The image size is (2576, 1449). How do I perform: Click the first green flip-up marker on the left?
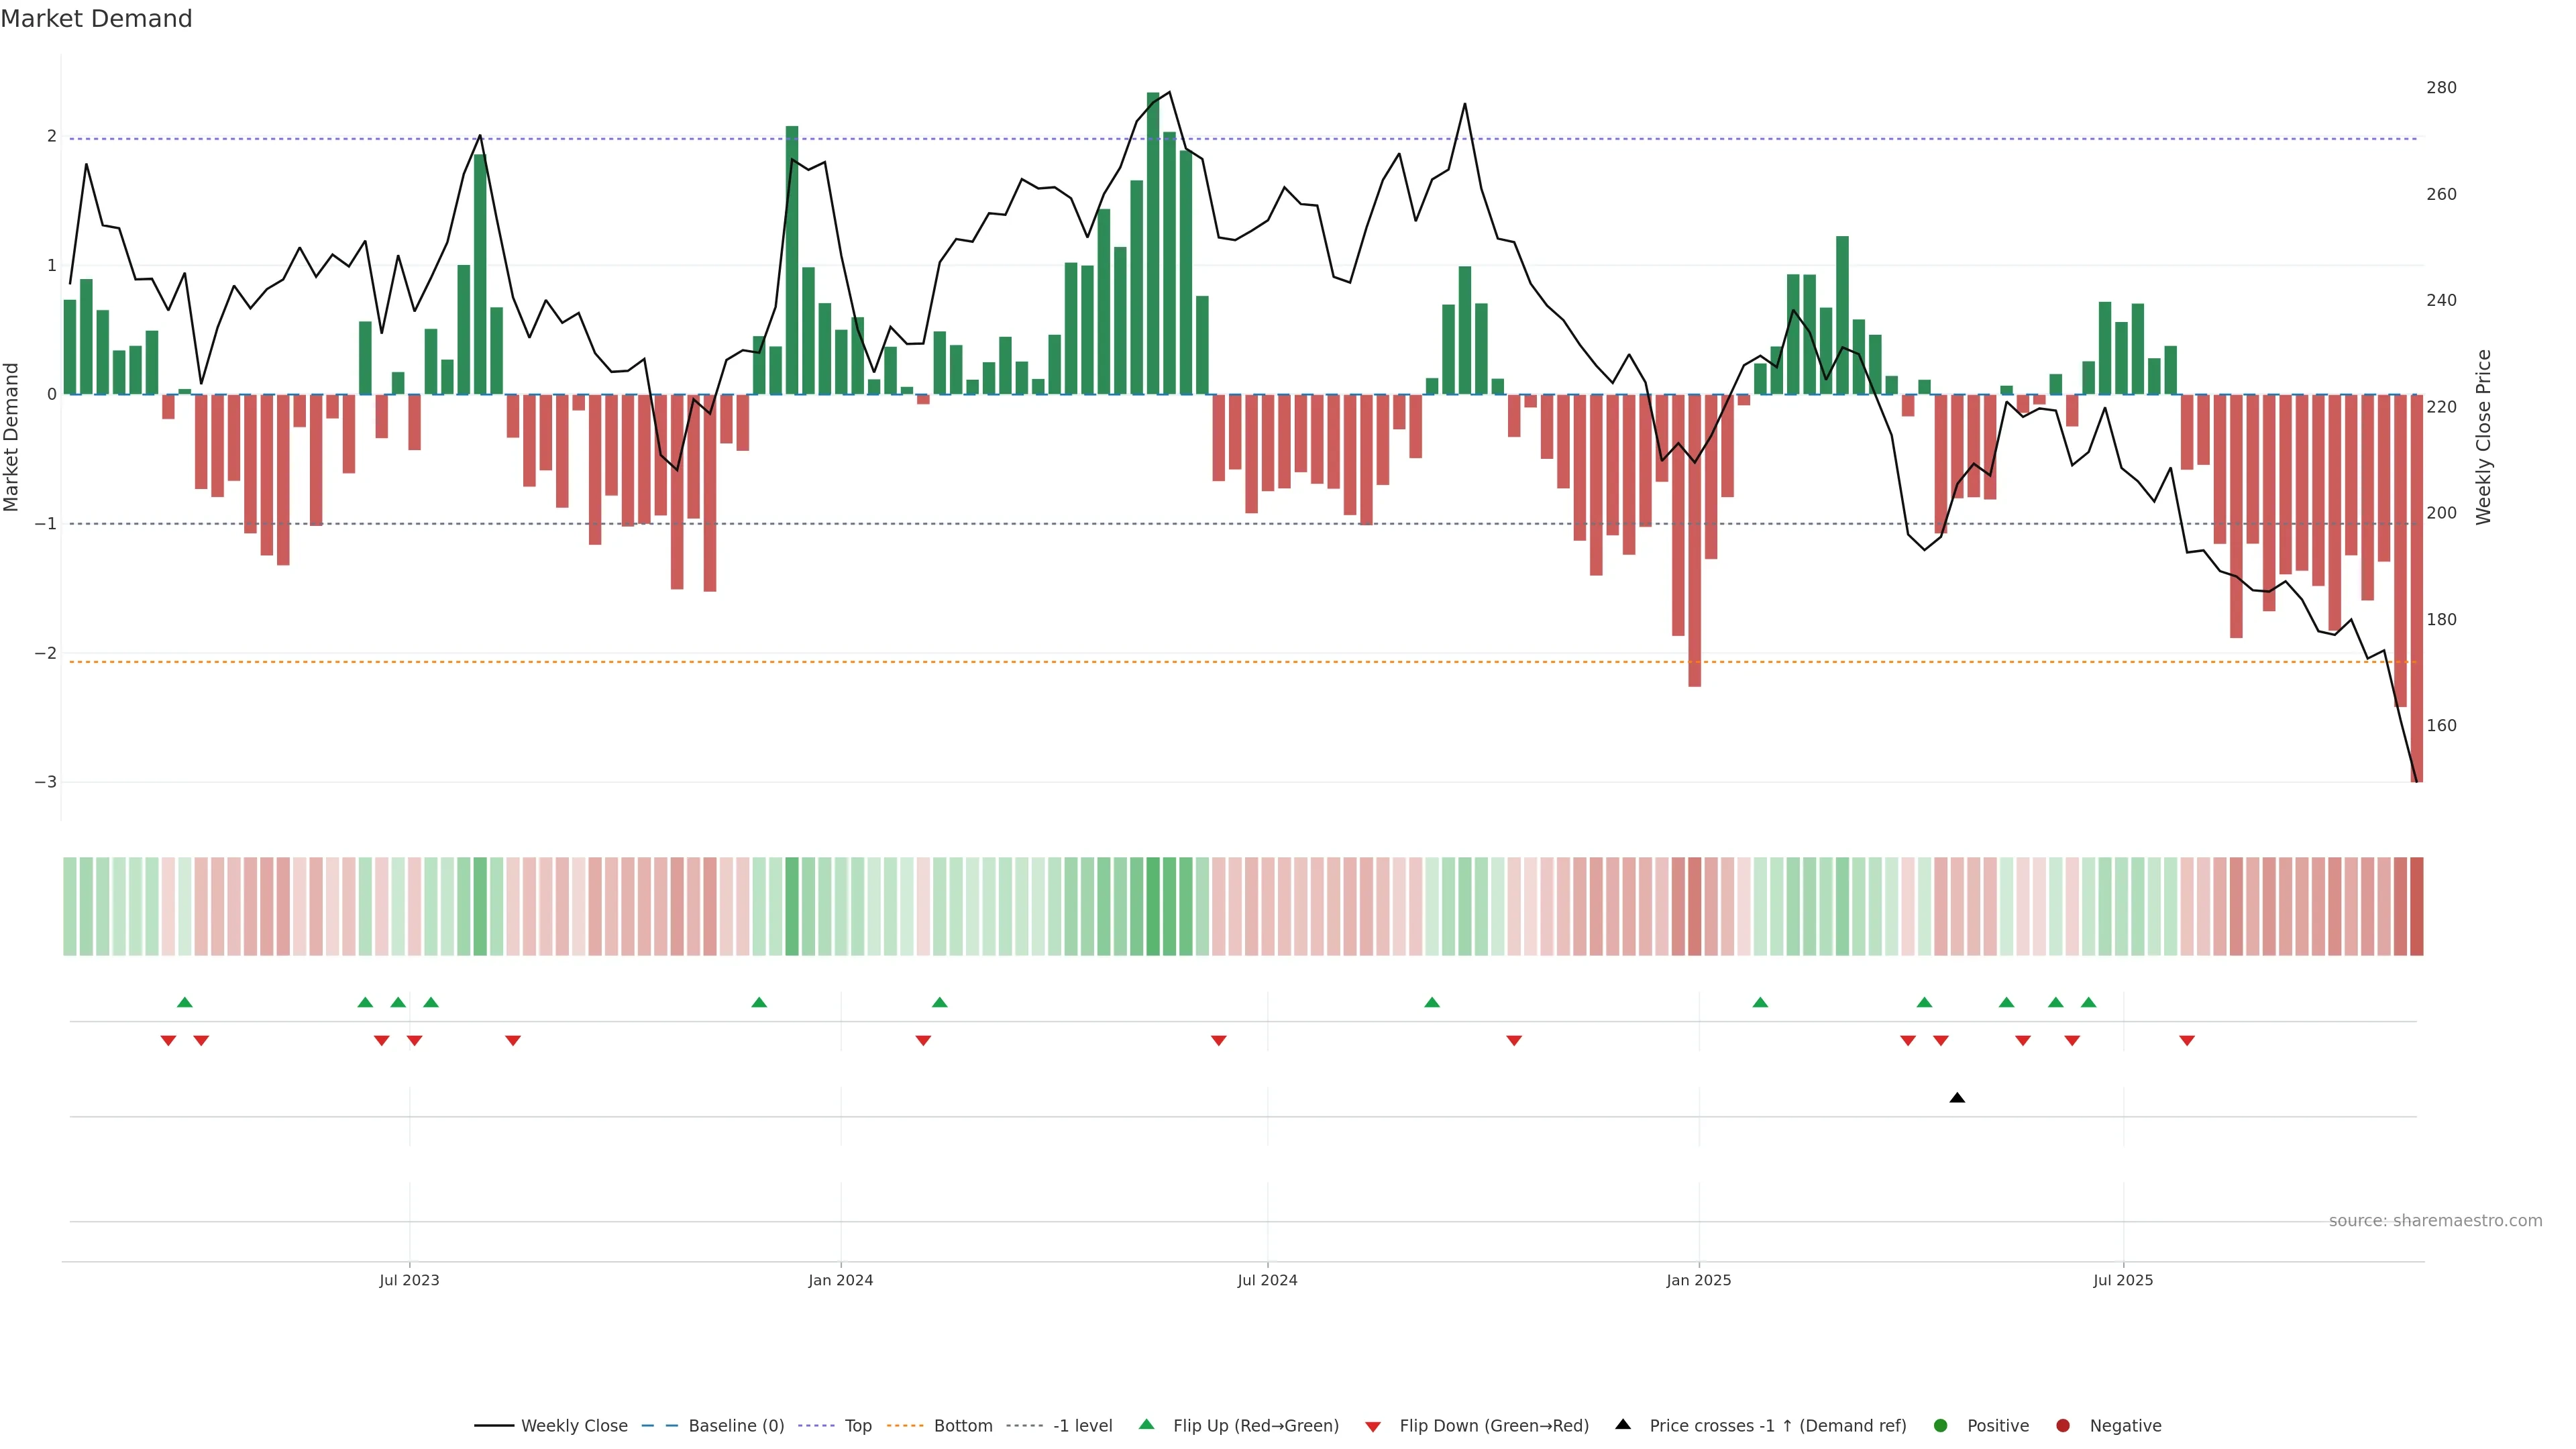click(x=184, y=1002)
